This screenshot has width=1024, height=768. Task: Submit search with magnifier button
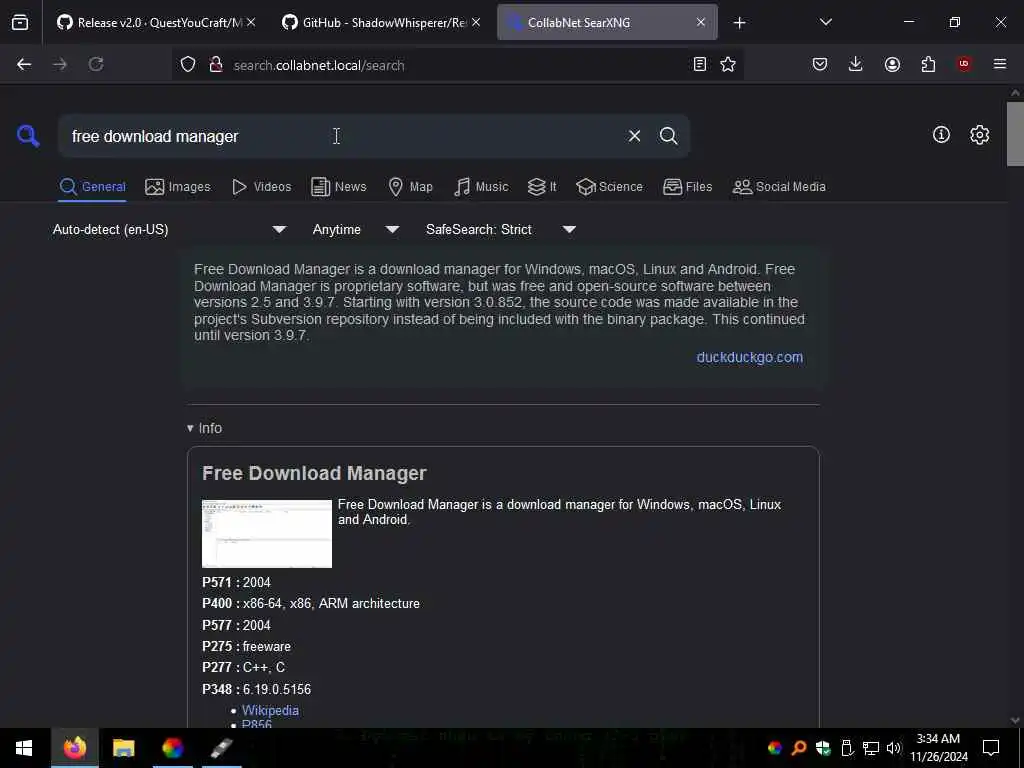click(x=668, y=136)
